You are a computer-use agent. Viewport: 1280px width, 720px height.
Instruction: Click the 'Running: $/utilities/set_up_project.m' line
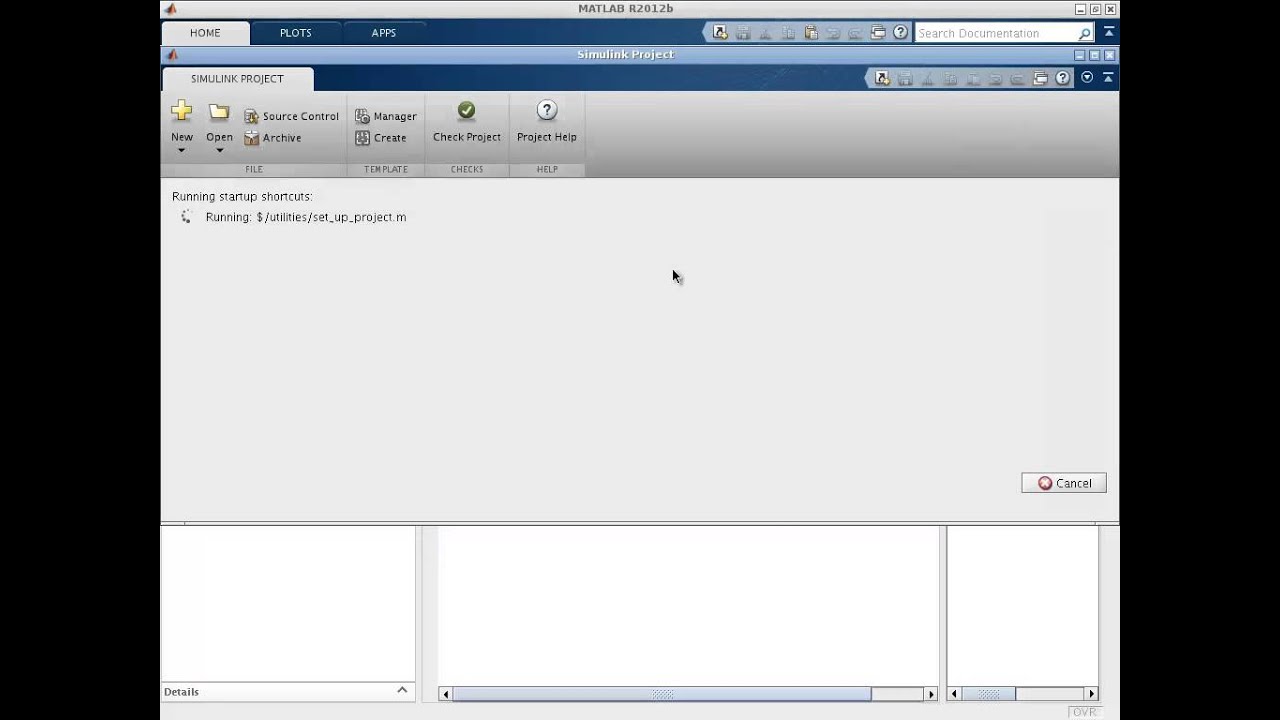305,217
